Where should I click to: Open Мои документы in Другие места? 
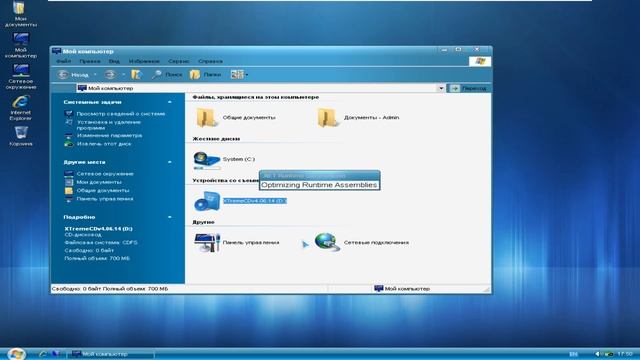click(x=99, y=182)
